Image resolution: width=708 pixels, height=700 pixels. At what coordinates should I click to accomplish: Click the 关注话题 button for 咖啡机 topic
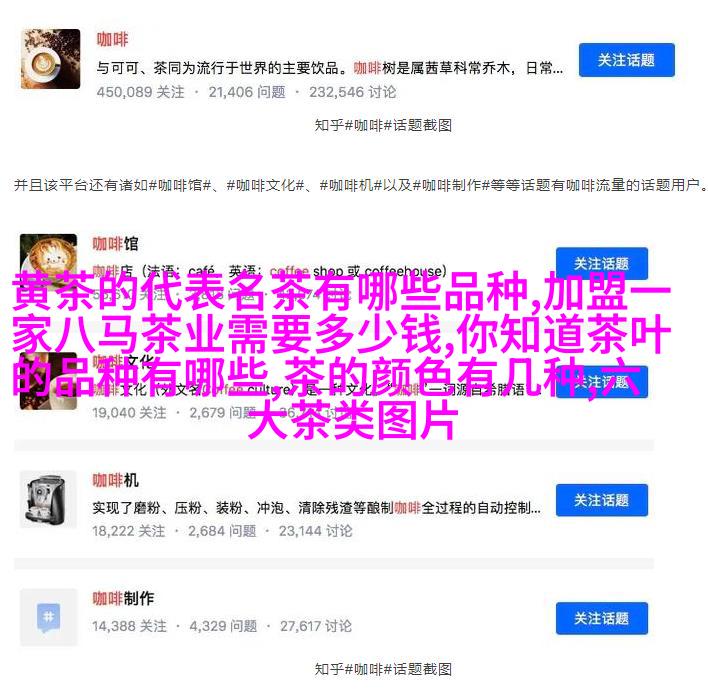point(602,500)
